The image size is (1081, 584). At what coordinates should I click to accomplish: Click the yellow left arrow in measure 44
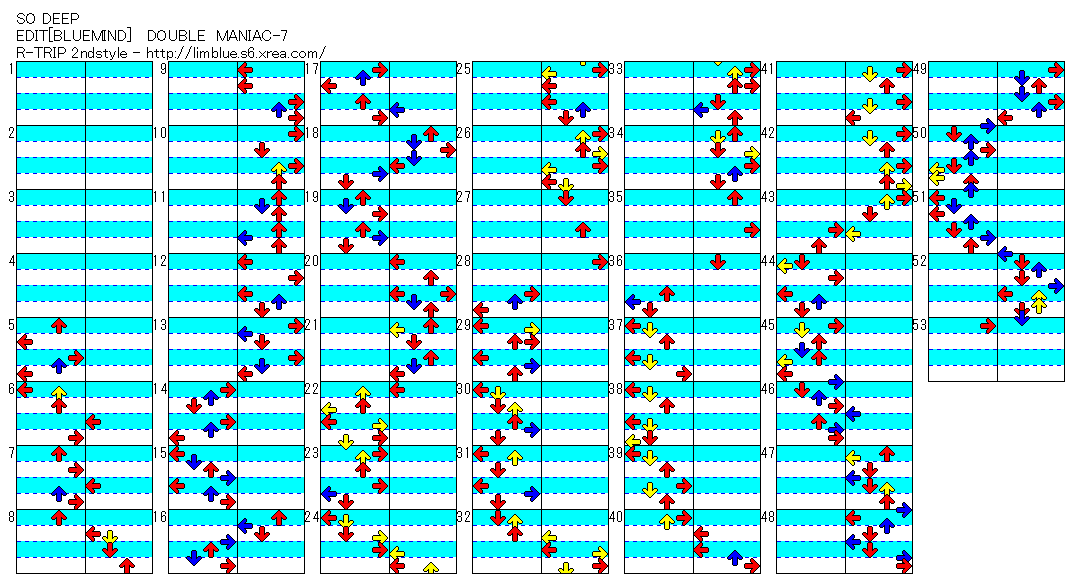(x=785, y=265)
